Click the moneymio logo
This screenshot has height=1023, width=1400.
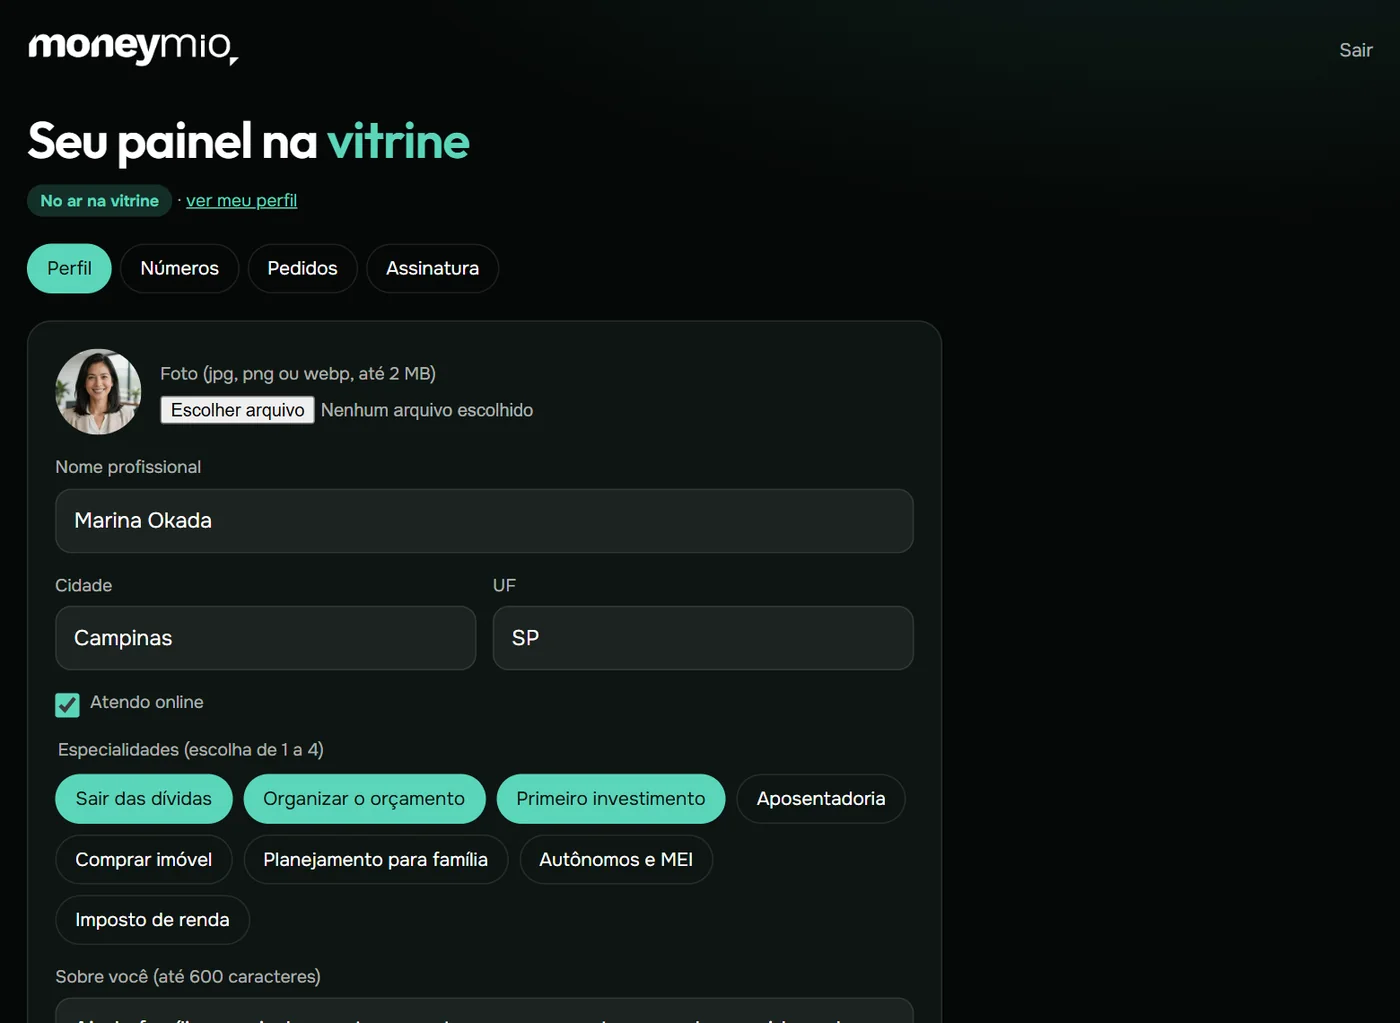pyautogui.click(x=133, y=47)
